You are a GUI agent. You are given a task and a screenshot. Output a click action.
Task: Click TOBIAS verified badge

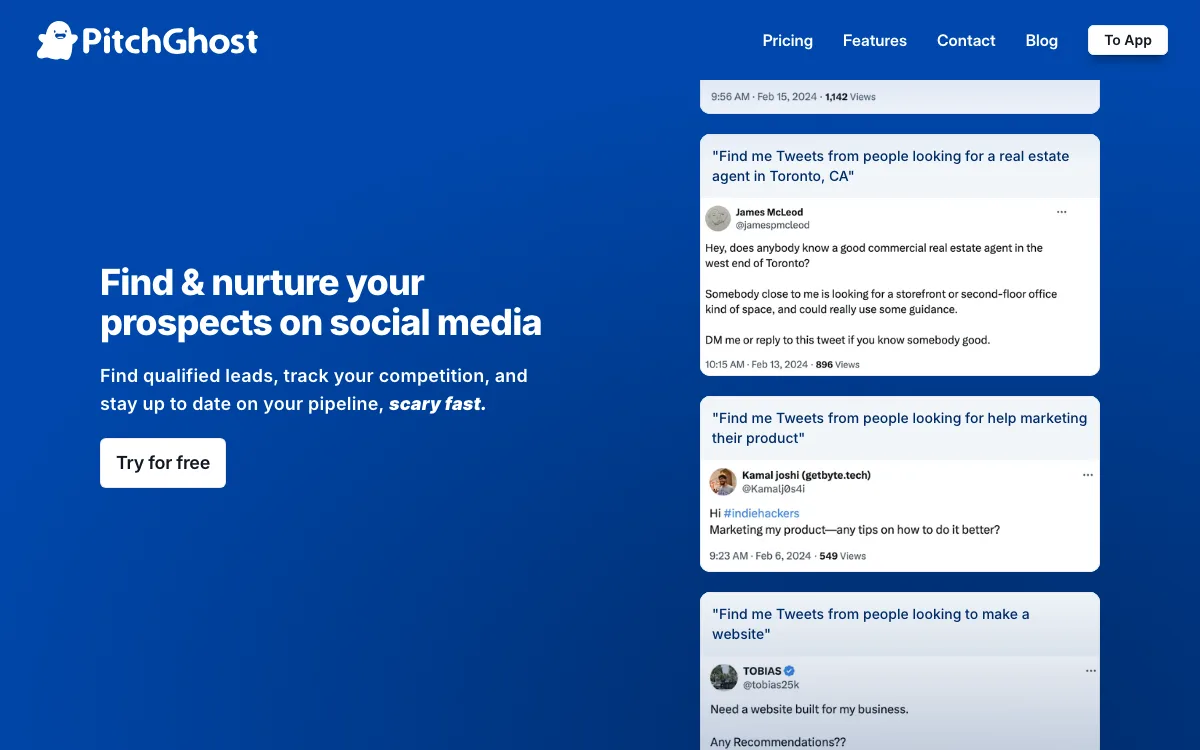click(x=789, y=671)
